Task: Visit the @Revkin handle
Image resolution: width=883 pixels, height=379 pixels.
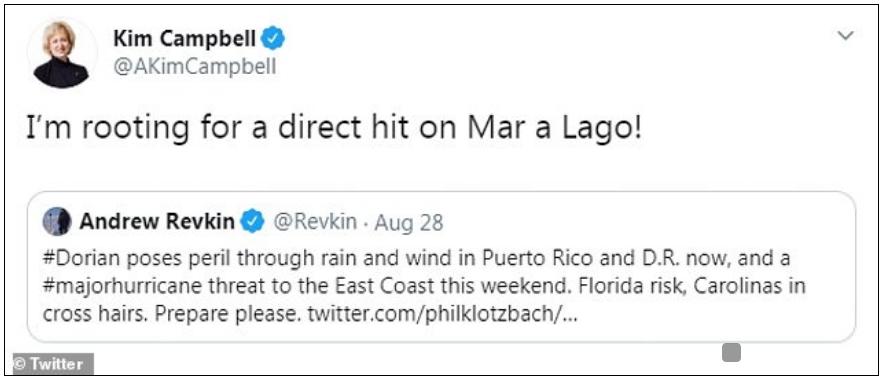Action: (315, 222)
